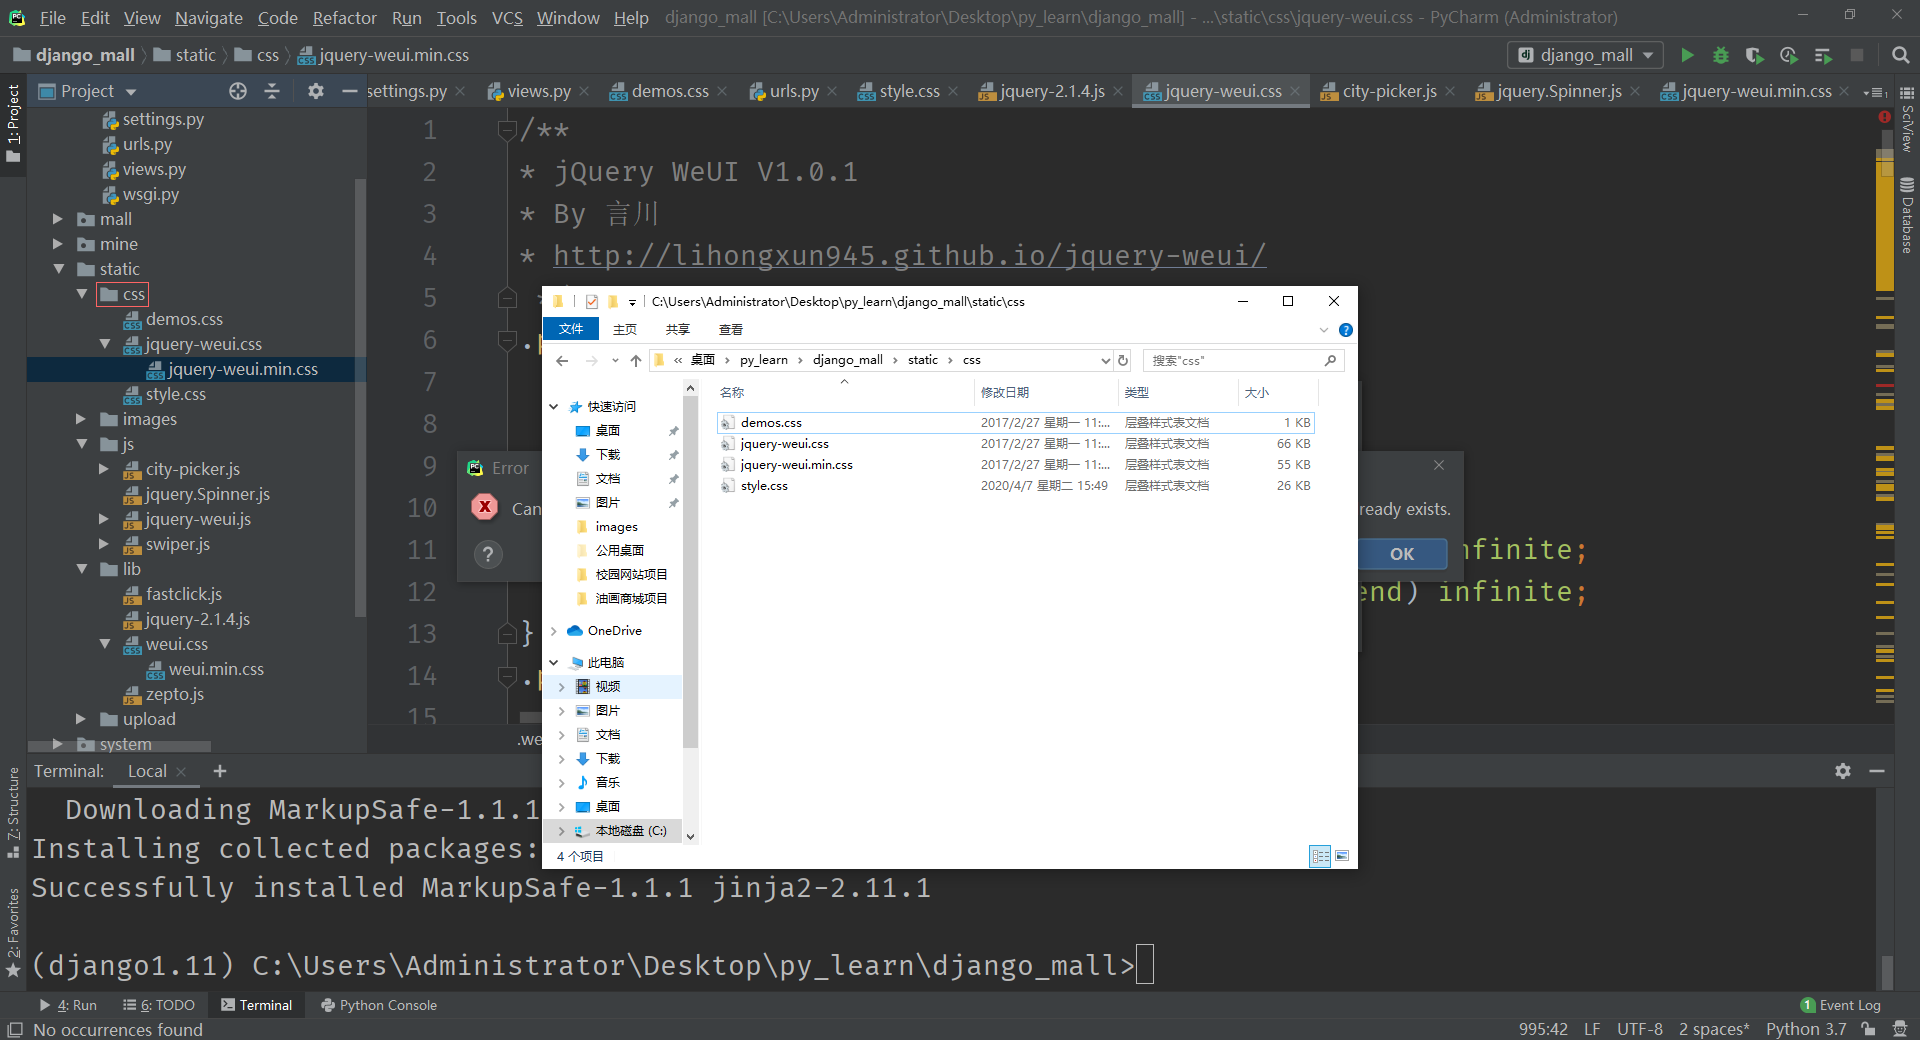Click OK in the Error dialog
This screenshot has height=1040, width=1920.
(1402, 554)
